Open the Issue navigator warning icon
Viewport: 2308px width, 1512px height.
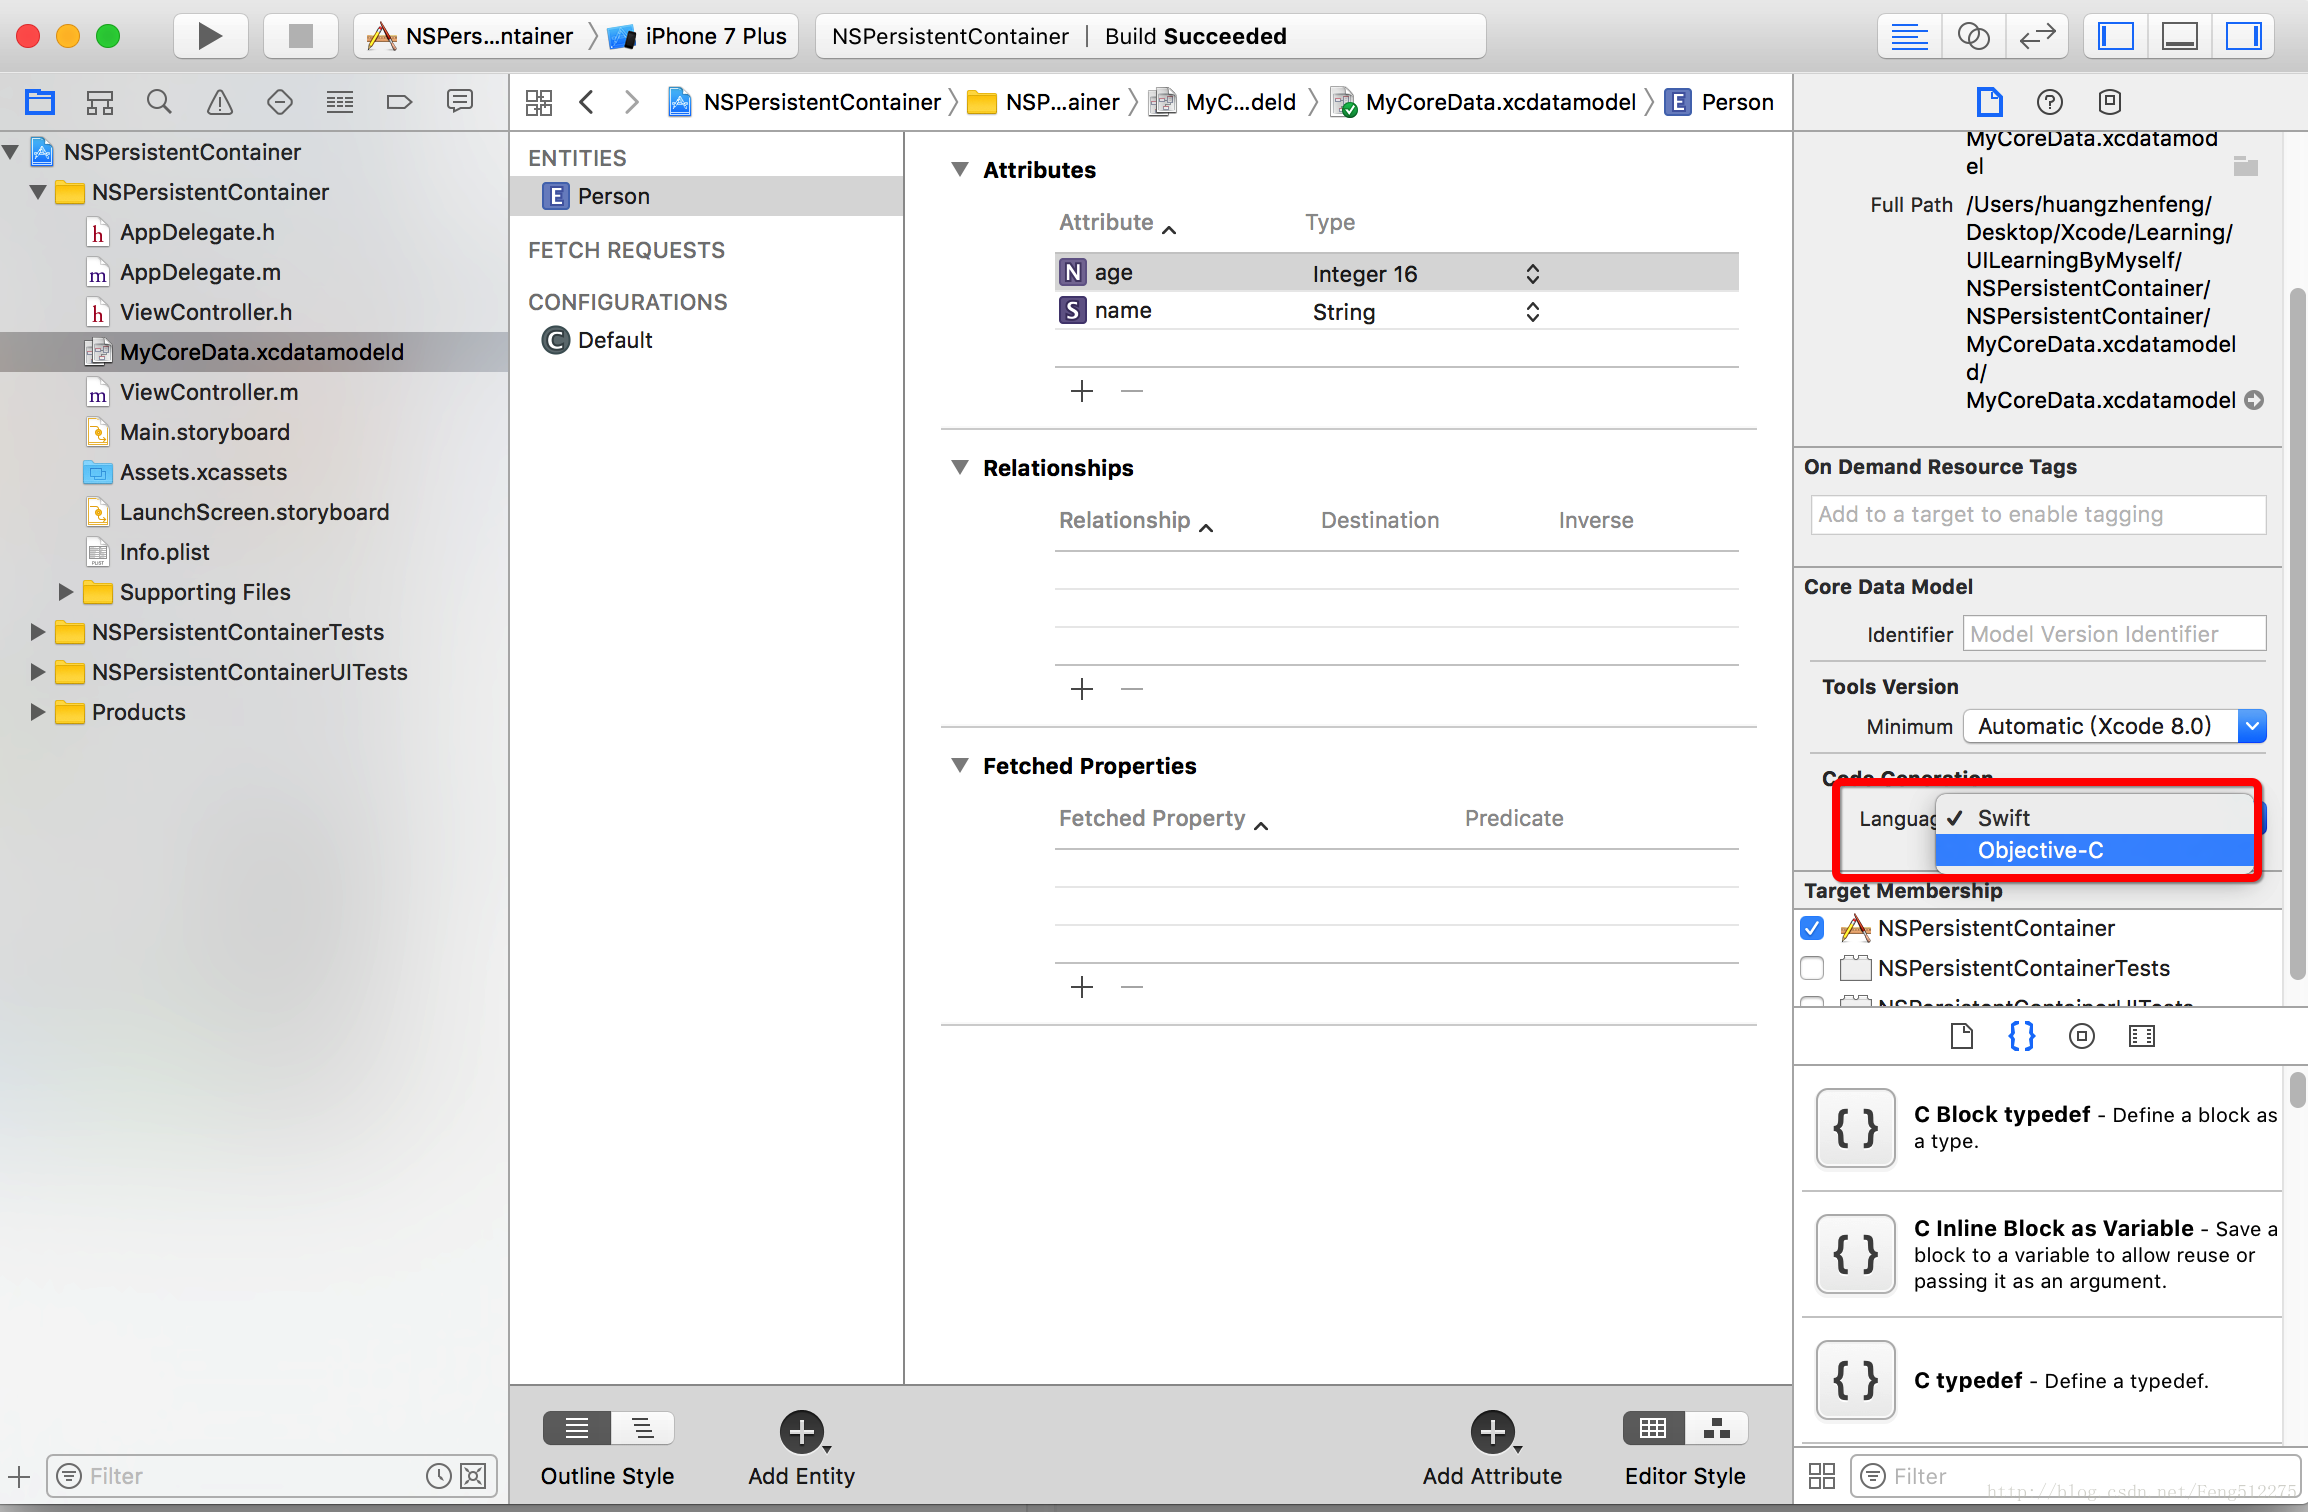click(219, 102)
